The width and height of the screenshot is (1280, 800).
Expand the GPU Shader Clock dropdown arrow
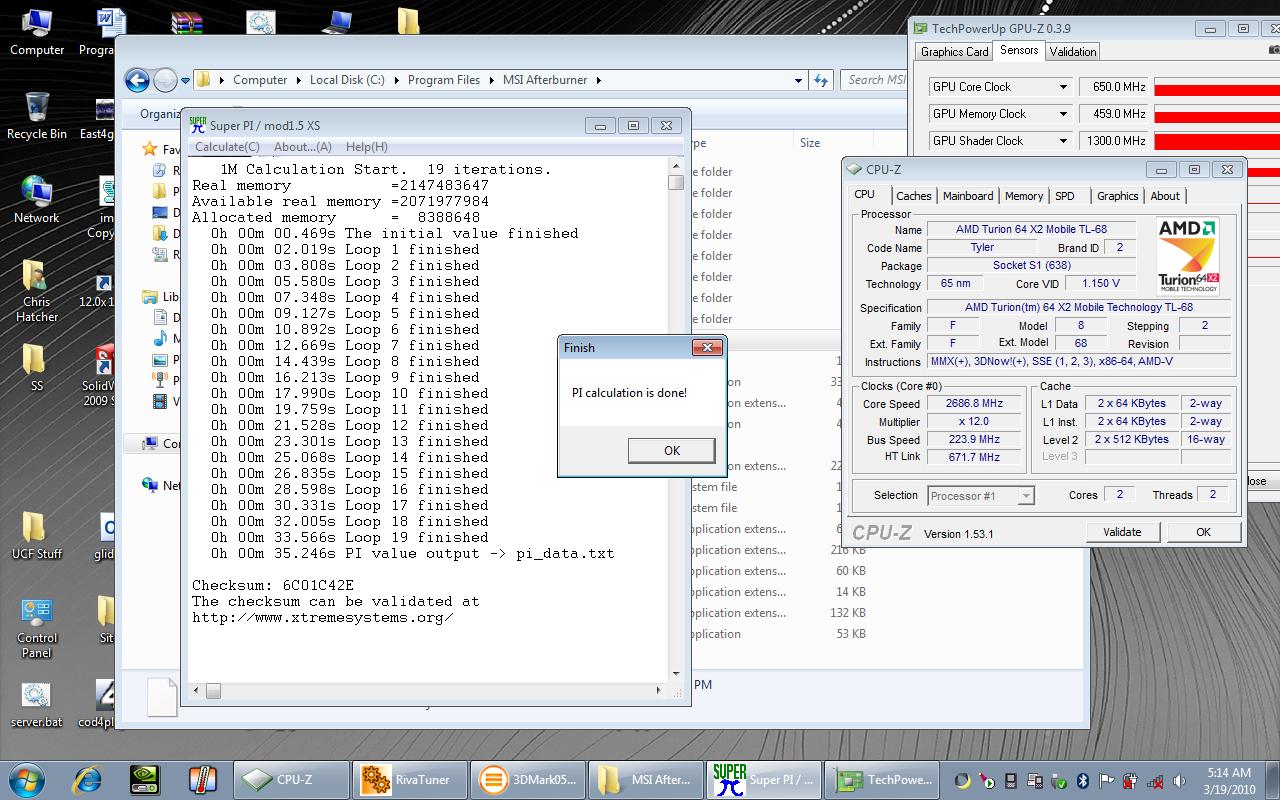[x=1062, y=141]
